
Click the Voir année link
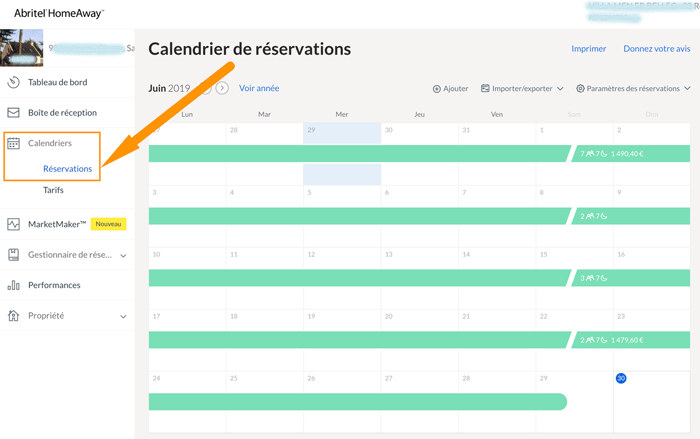tap(259, 88)
